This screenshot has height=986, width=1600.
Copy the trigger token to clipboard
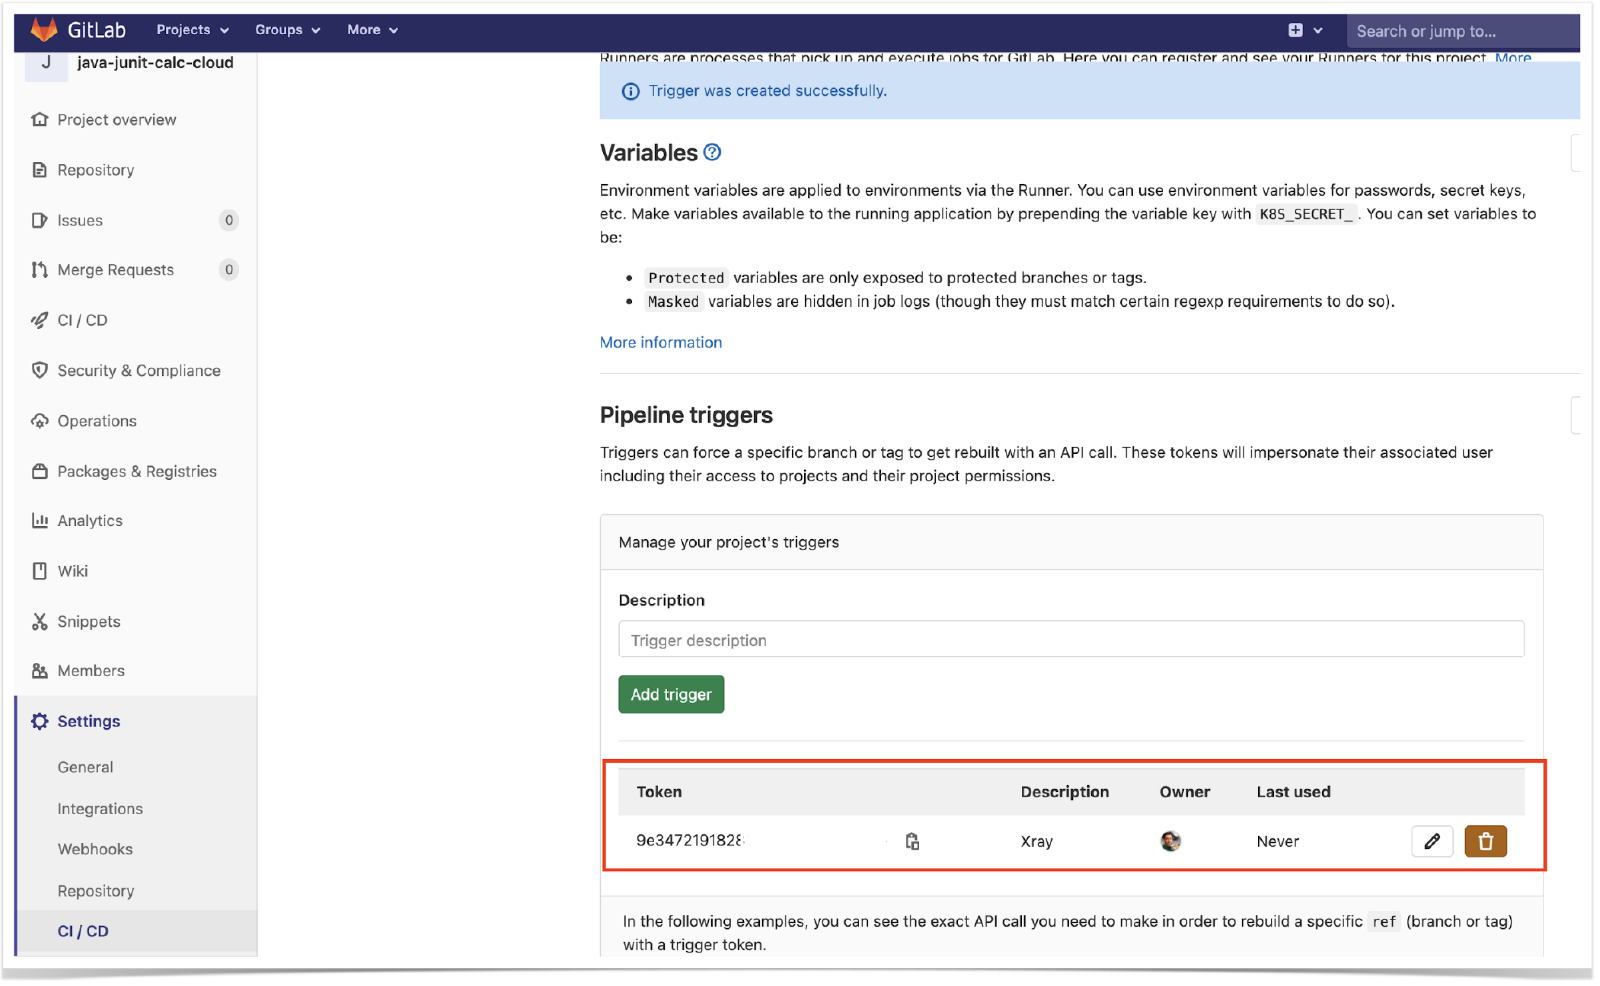[x=911, y=841]
